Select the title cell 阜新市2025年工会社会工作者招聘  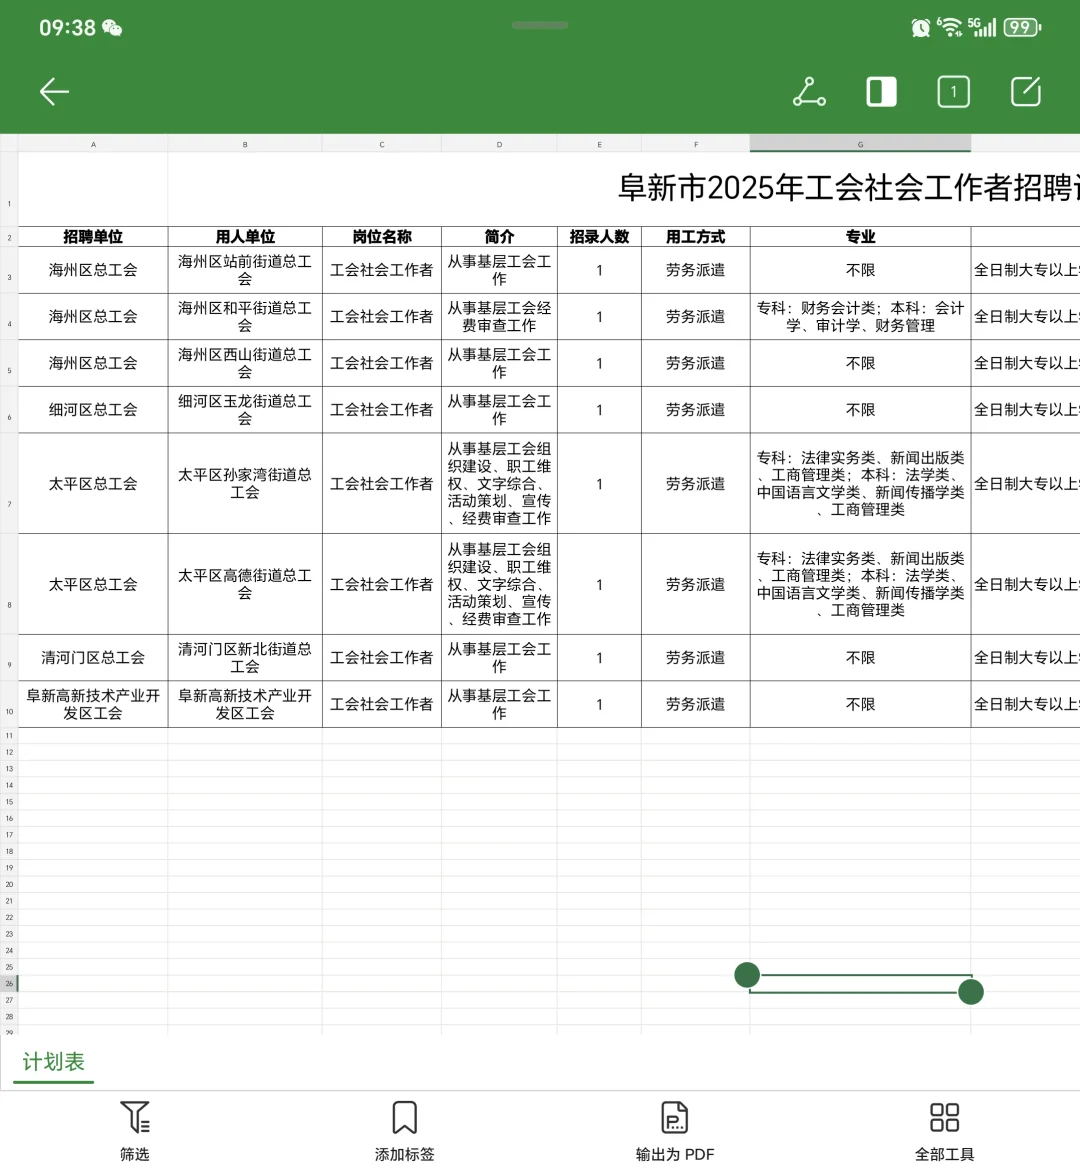849,188
